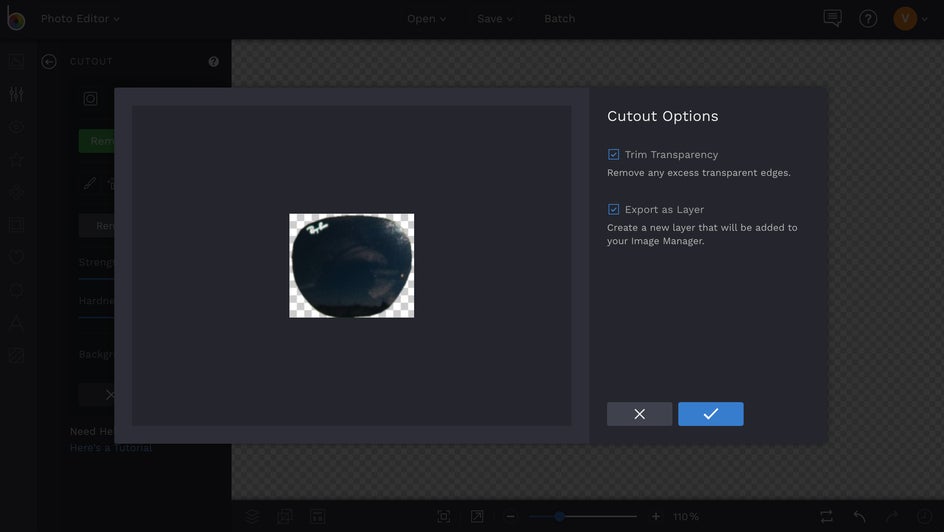Go back from the Cutout panel

click(49, 61)
